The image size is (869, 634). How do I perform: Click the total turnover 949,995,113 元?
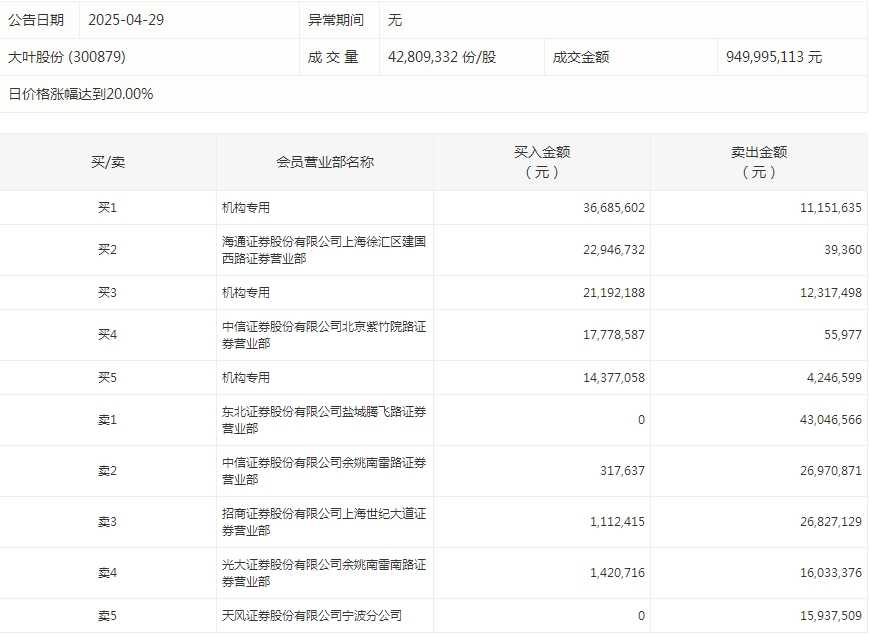(x=774, y=57)
